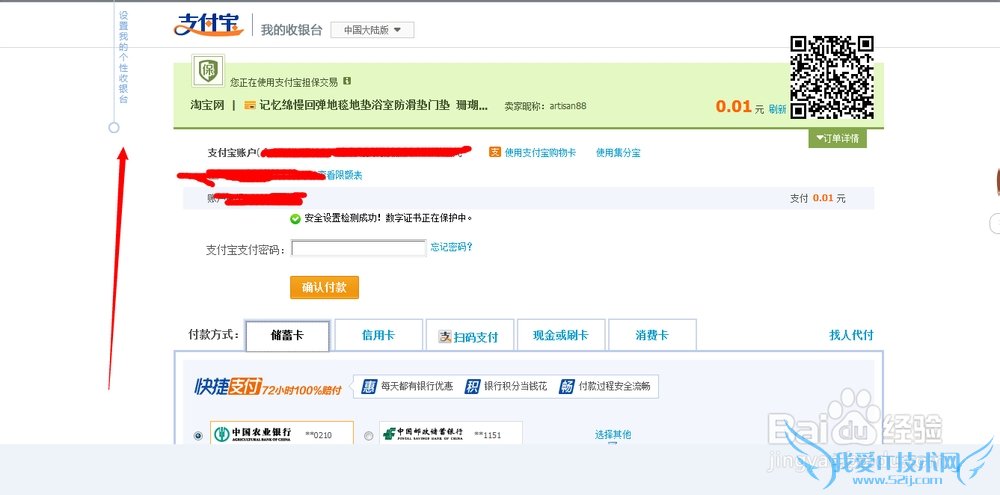Click the 淘宝网 text
1000x495 pixels.
[208, 106]
